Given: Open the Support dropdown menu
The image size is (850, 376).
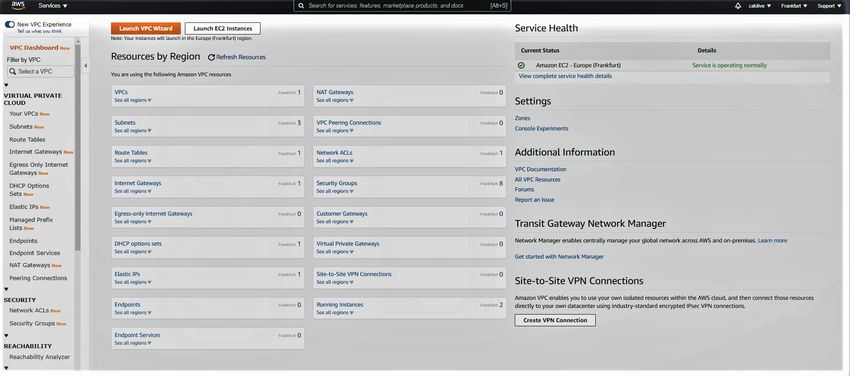Looking at the screenshot, I should pyautogui.click(x=829, y=6).
